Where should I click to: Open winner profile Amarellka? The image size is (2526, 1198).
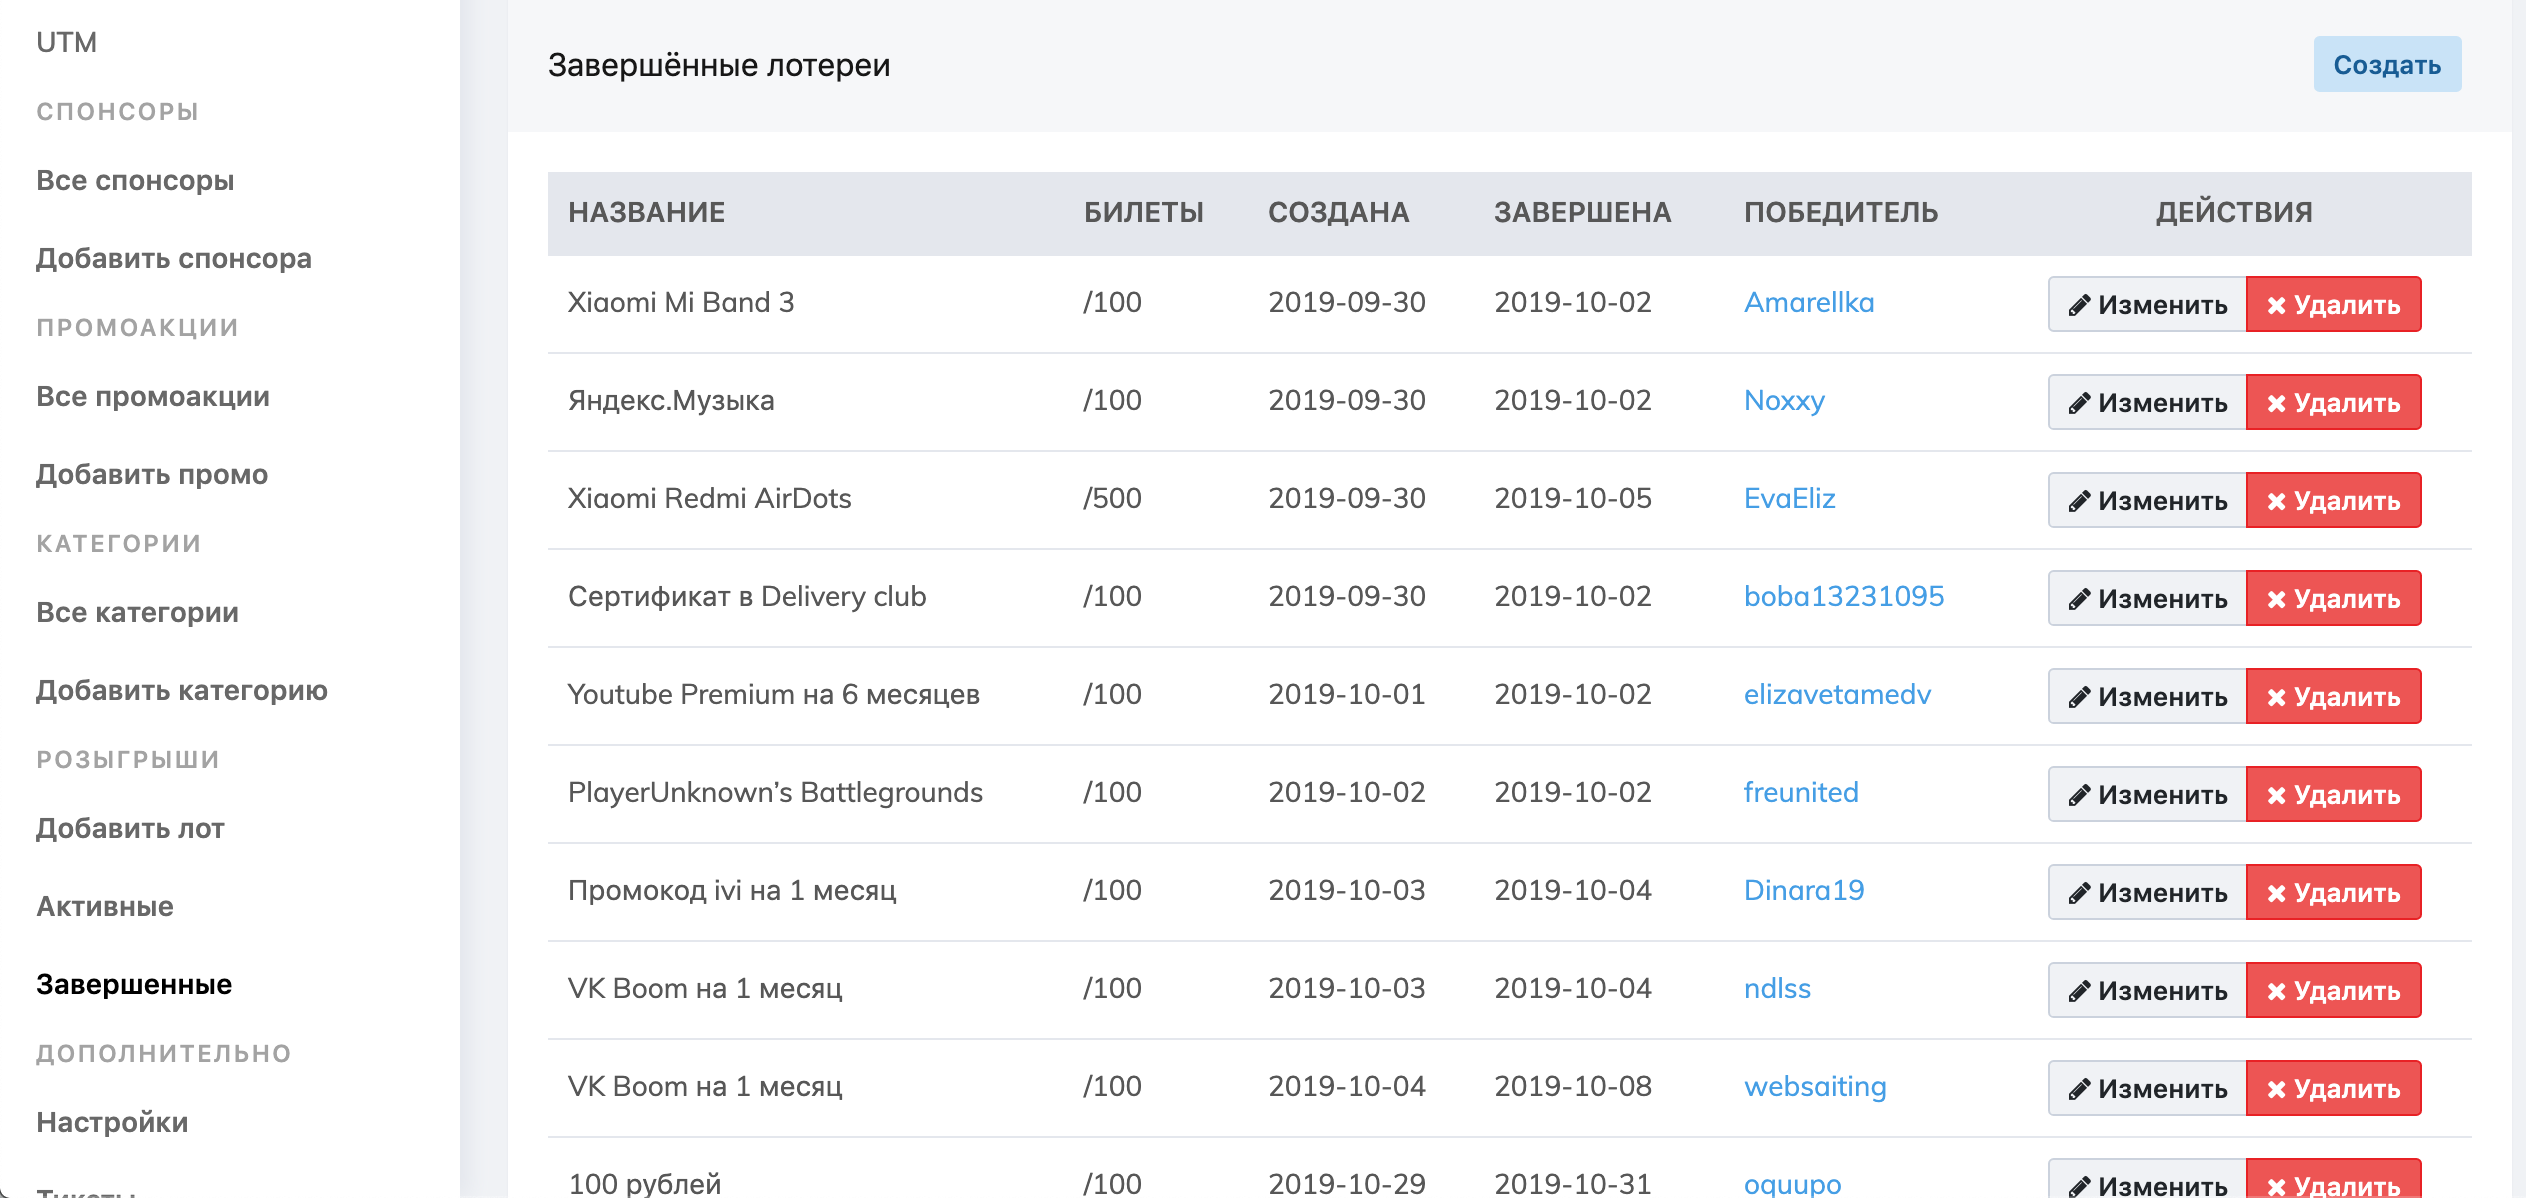tap(1808, 302)
